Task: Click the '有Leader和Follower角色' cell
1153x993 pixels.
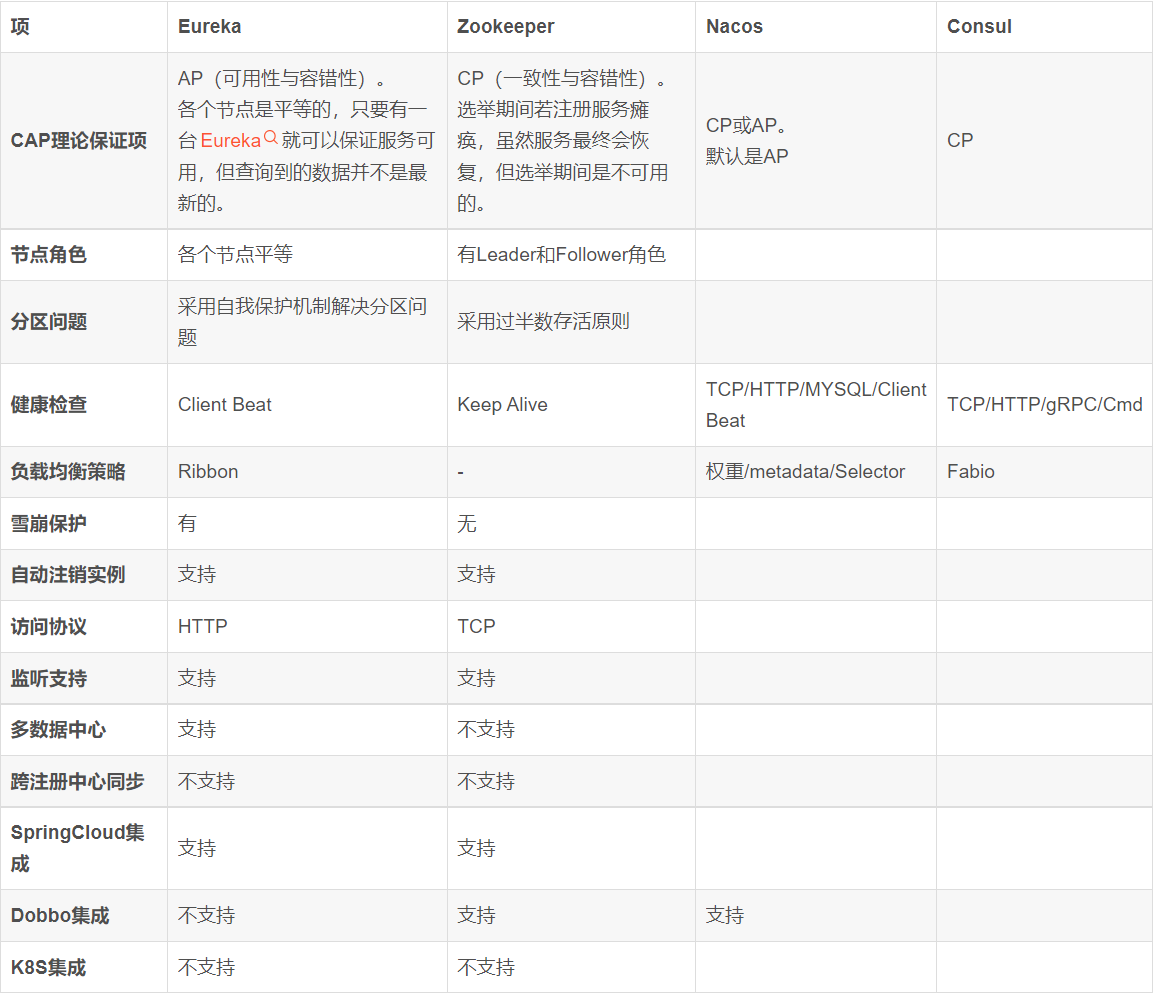Action: click(571, 255)
